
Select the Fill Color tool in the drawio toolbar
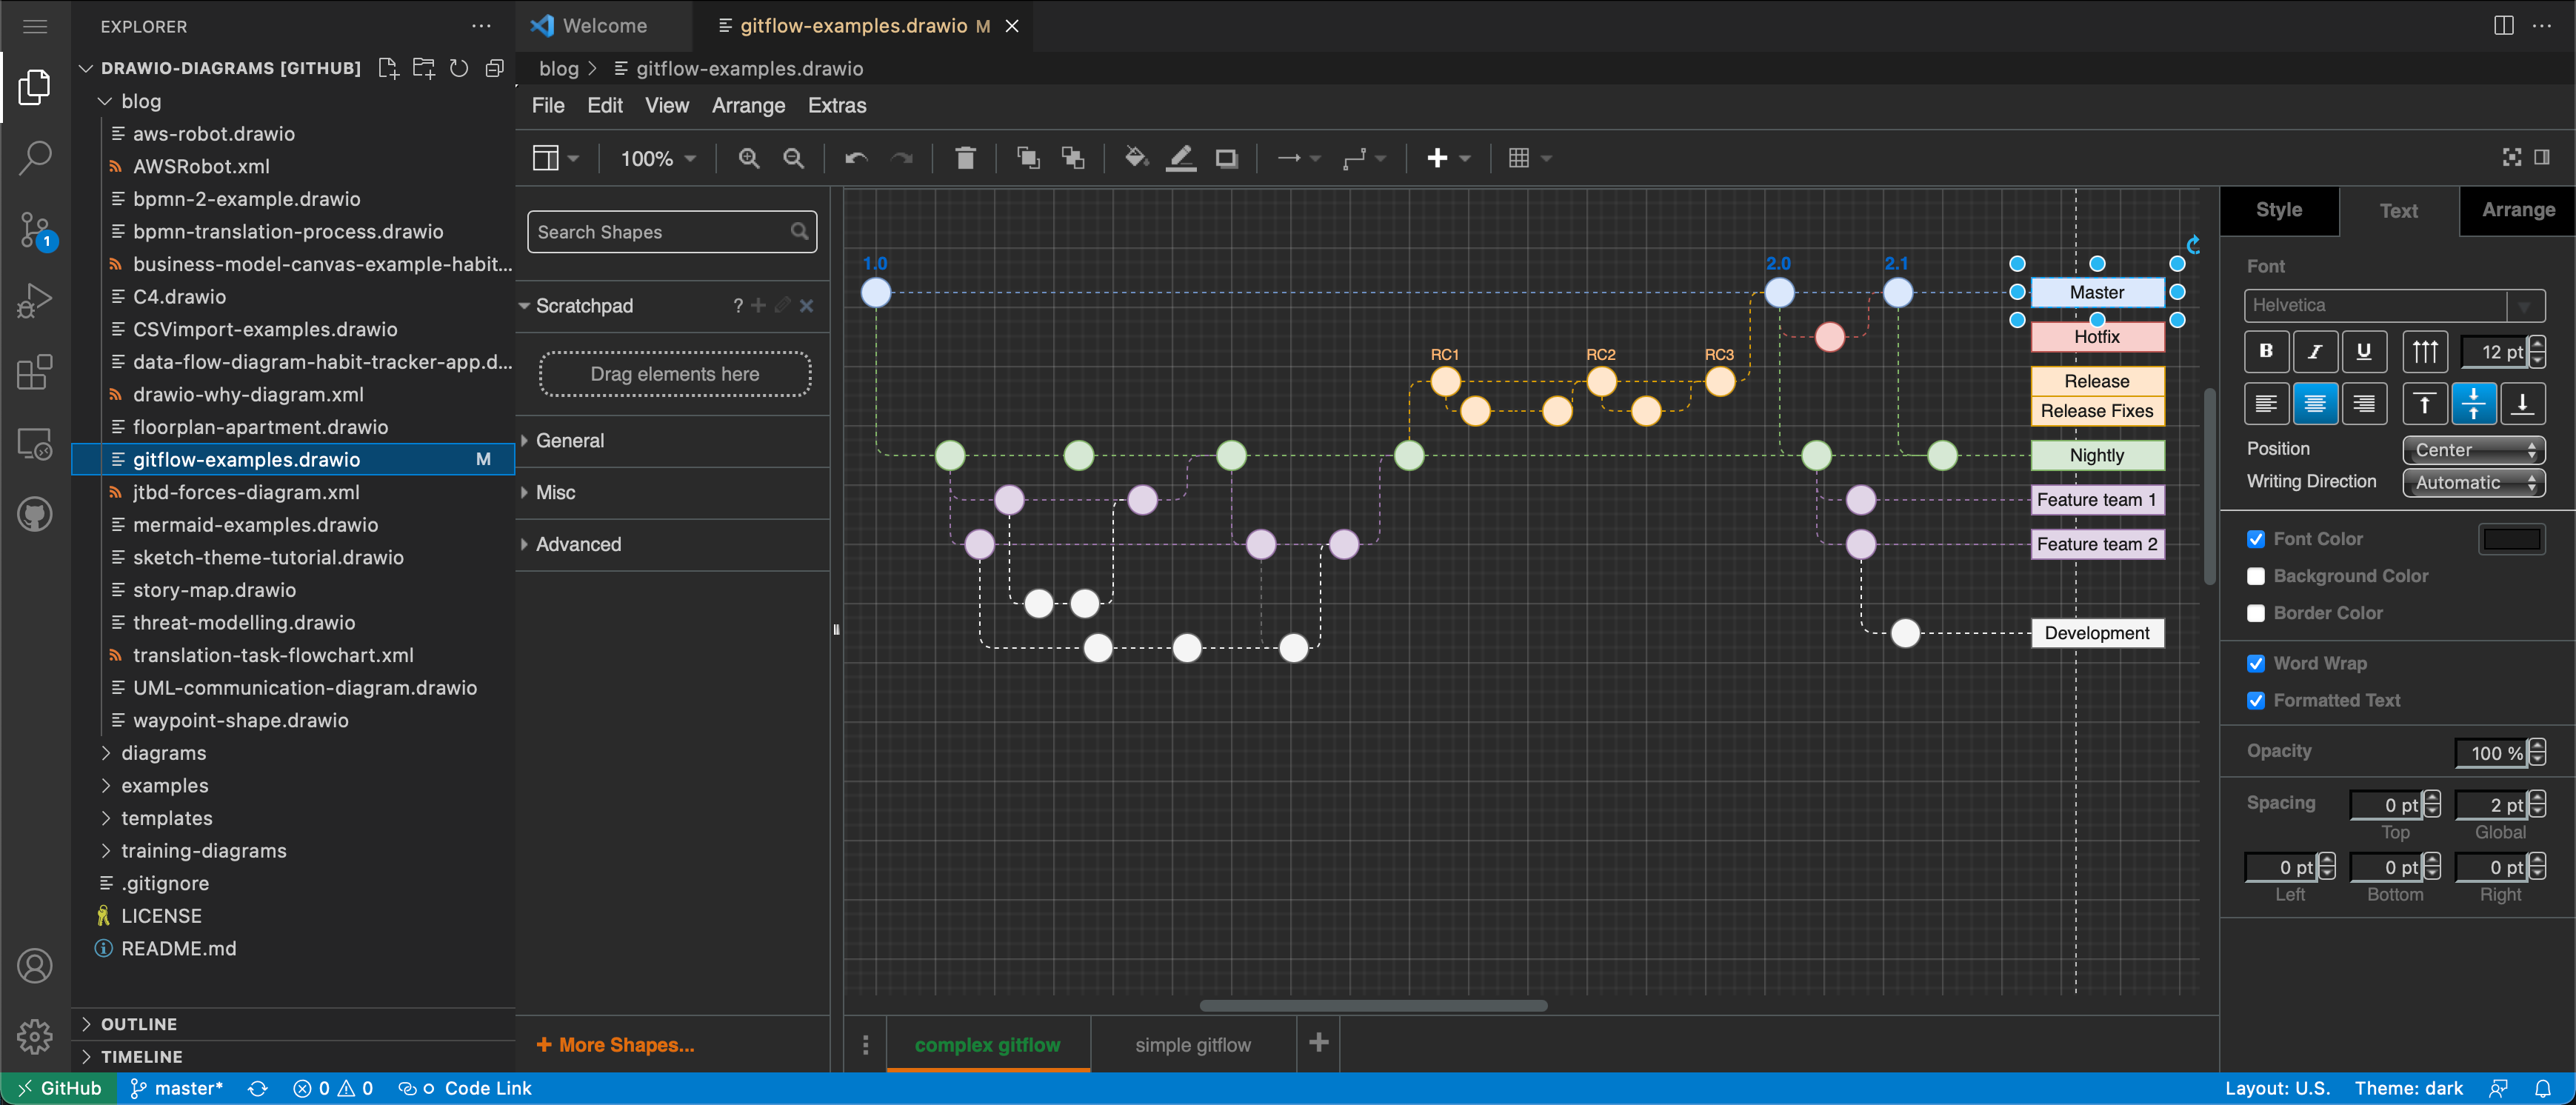click(1135, 158)
